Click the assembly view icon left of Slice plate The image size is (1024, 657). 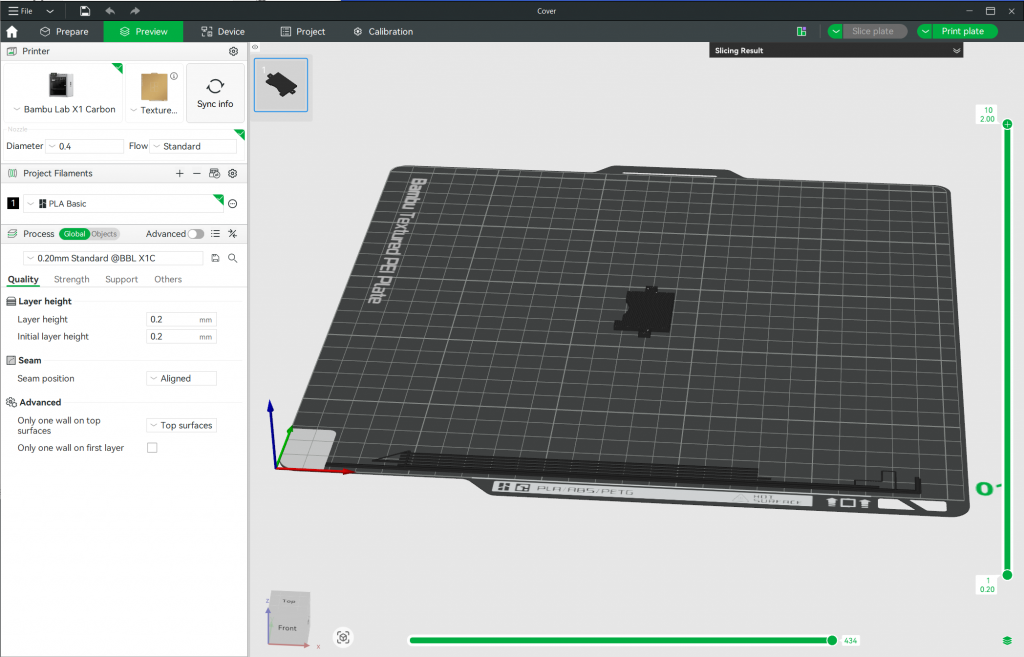pyautogui.click(x=801, y=32)
